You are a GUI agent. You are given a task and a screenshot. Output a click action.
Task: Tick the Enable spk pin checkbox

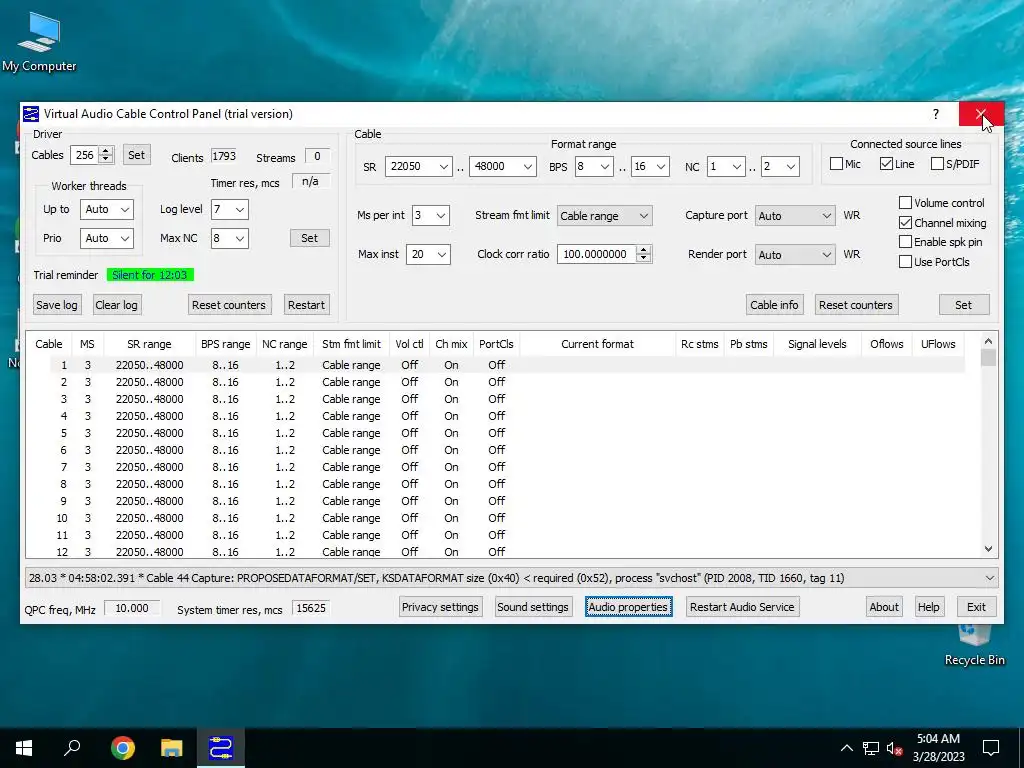(x=905, y=242)
